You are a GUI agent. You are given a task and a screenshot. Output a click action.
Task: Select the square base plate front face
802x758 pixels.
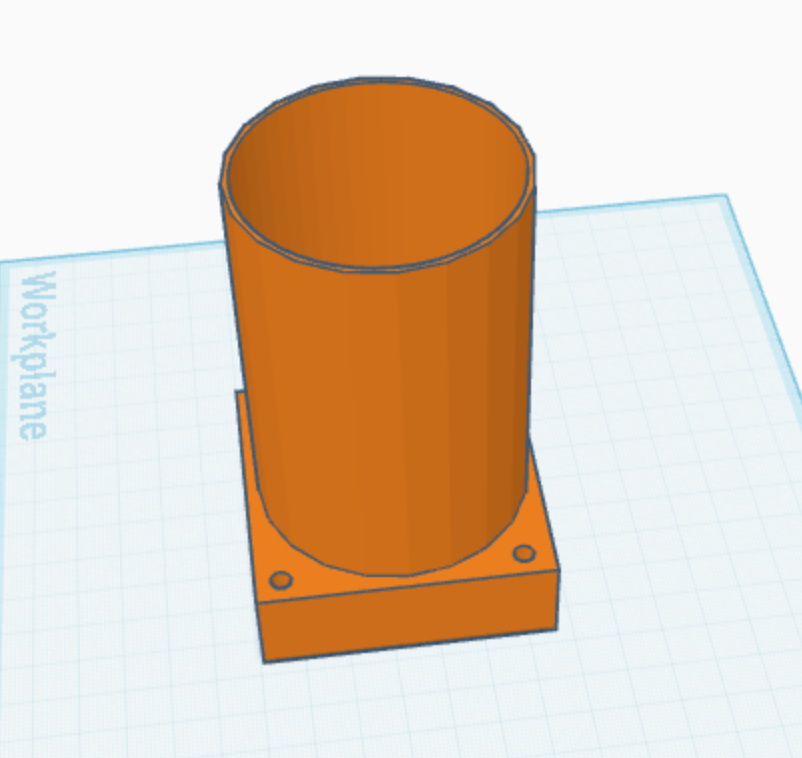pyautogui.click(x=409, y=616)
